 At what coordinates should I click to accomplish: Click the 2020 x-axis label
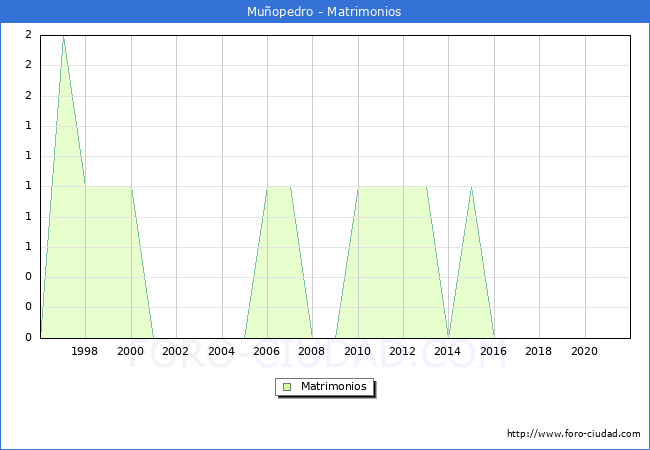point(584,351)
